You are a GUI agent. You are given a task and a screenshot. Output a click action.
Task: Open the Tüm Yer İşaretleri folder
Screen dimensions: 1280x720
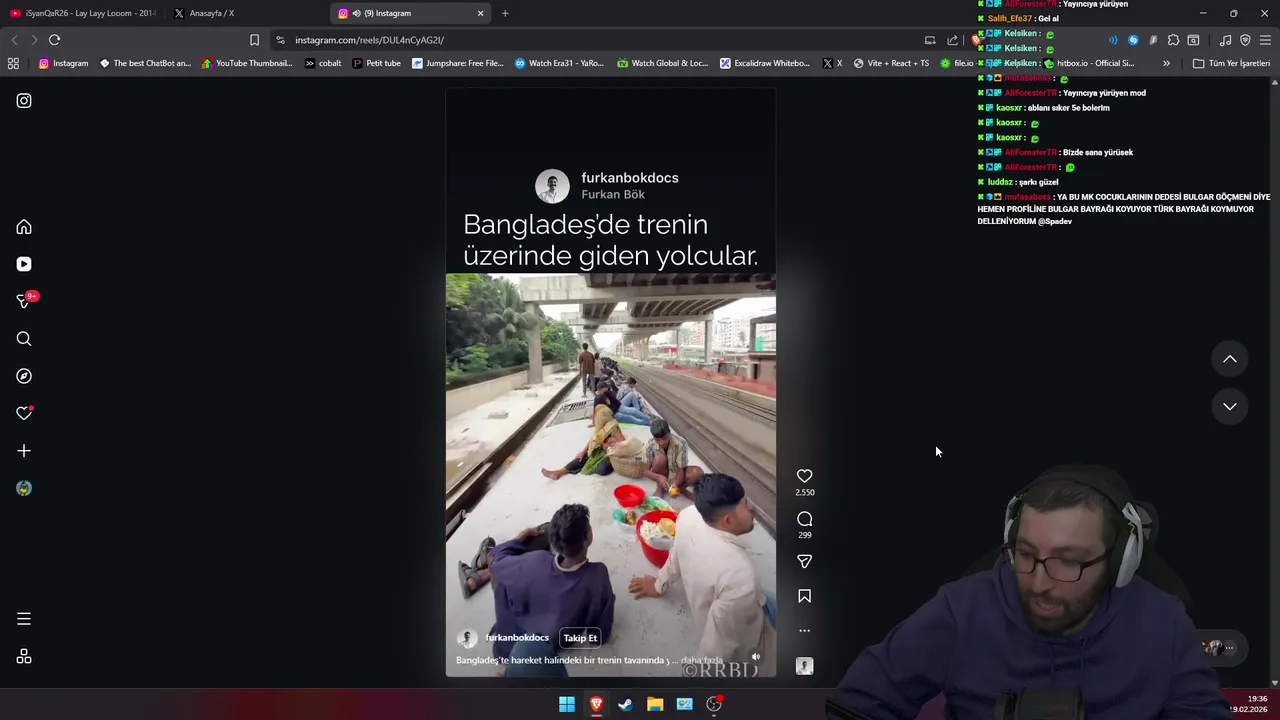click(1231, 63)
